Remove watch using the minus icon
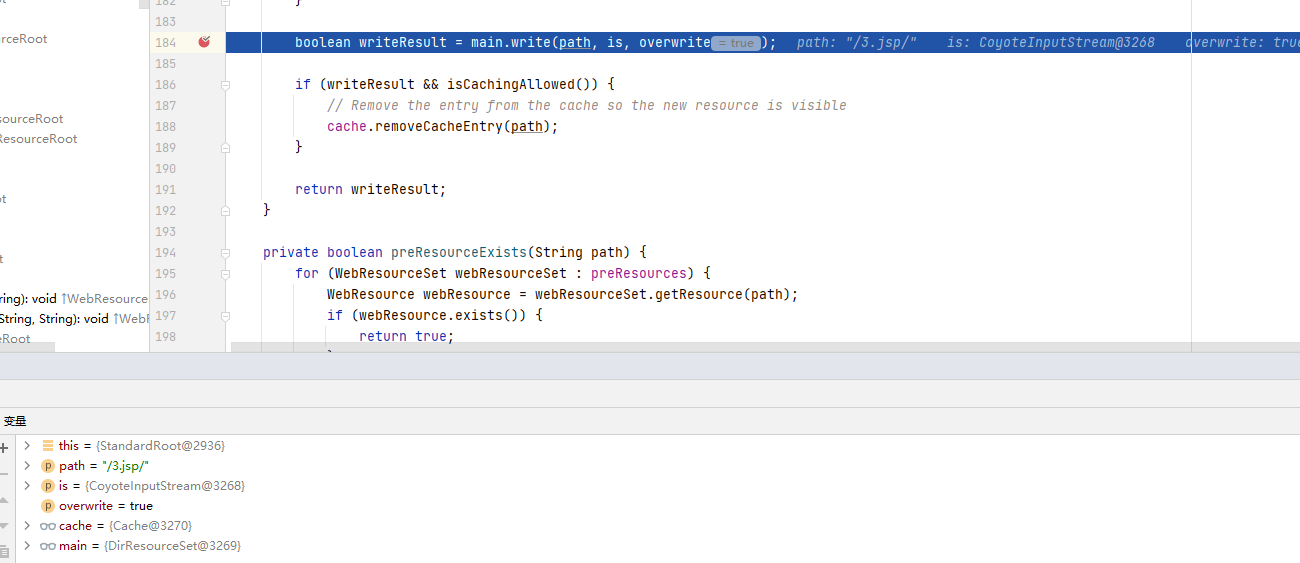The width and height of the screenshot is (1300, 563). click(4, 474)
